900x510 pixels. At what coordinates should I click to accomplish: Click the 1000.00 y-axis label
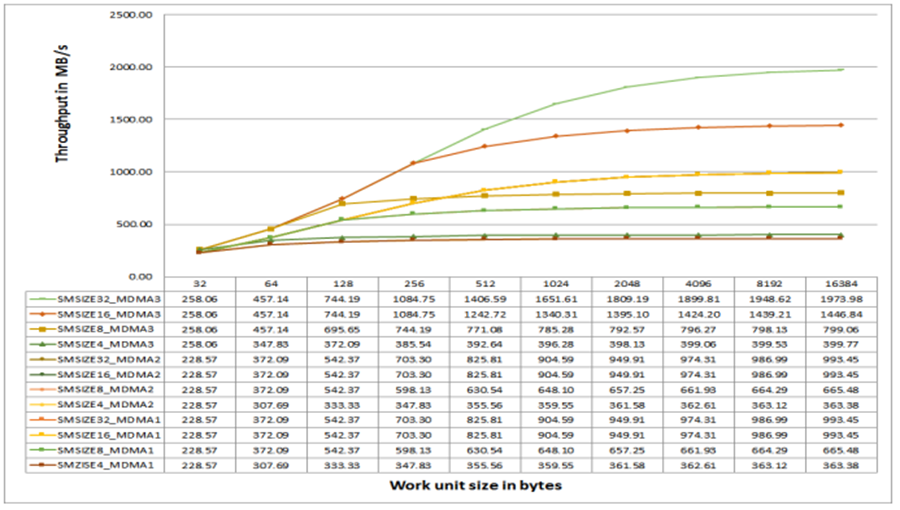131,172
